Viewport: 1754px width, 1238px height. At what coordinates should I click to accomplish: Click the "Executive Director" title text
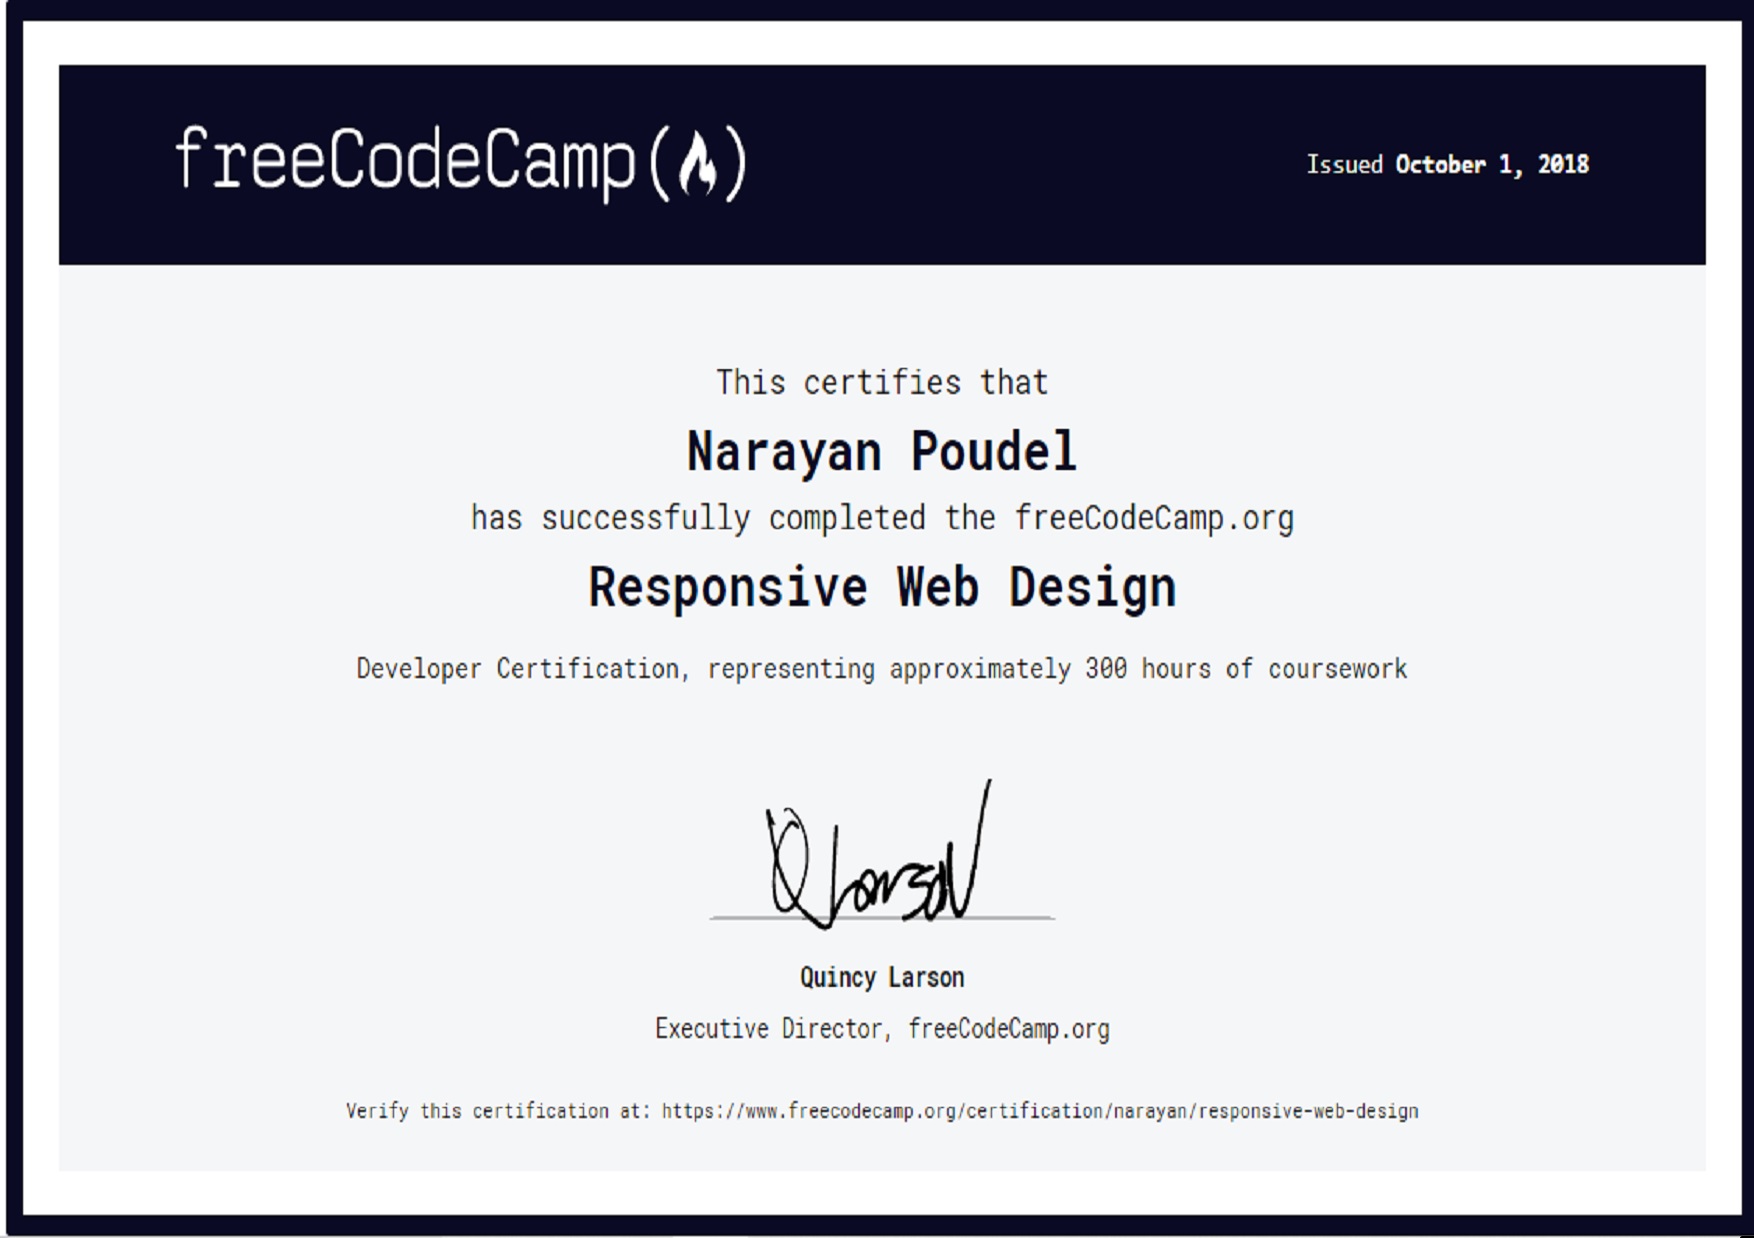(x=768, y=1029)
